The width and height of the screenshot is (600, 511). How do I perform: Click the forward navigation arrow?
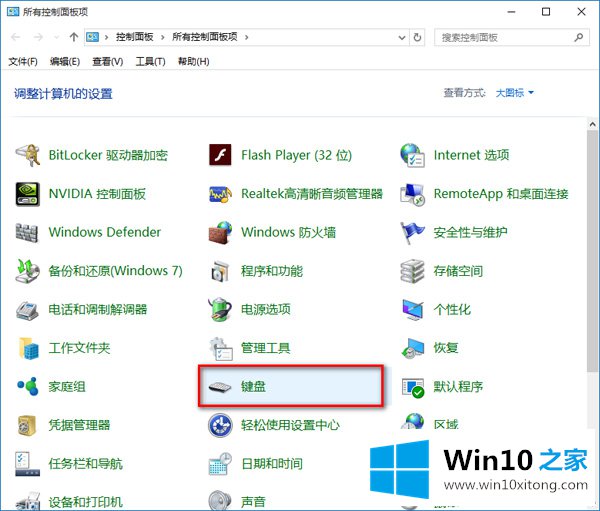[x=38, y=37]
